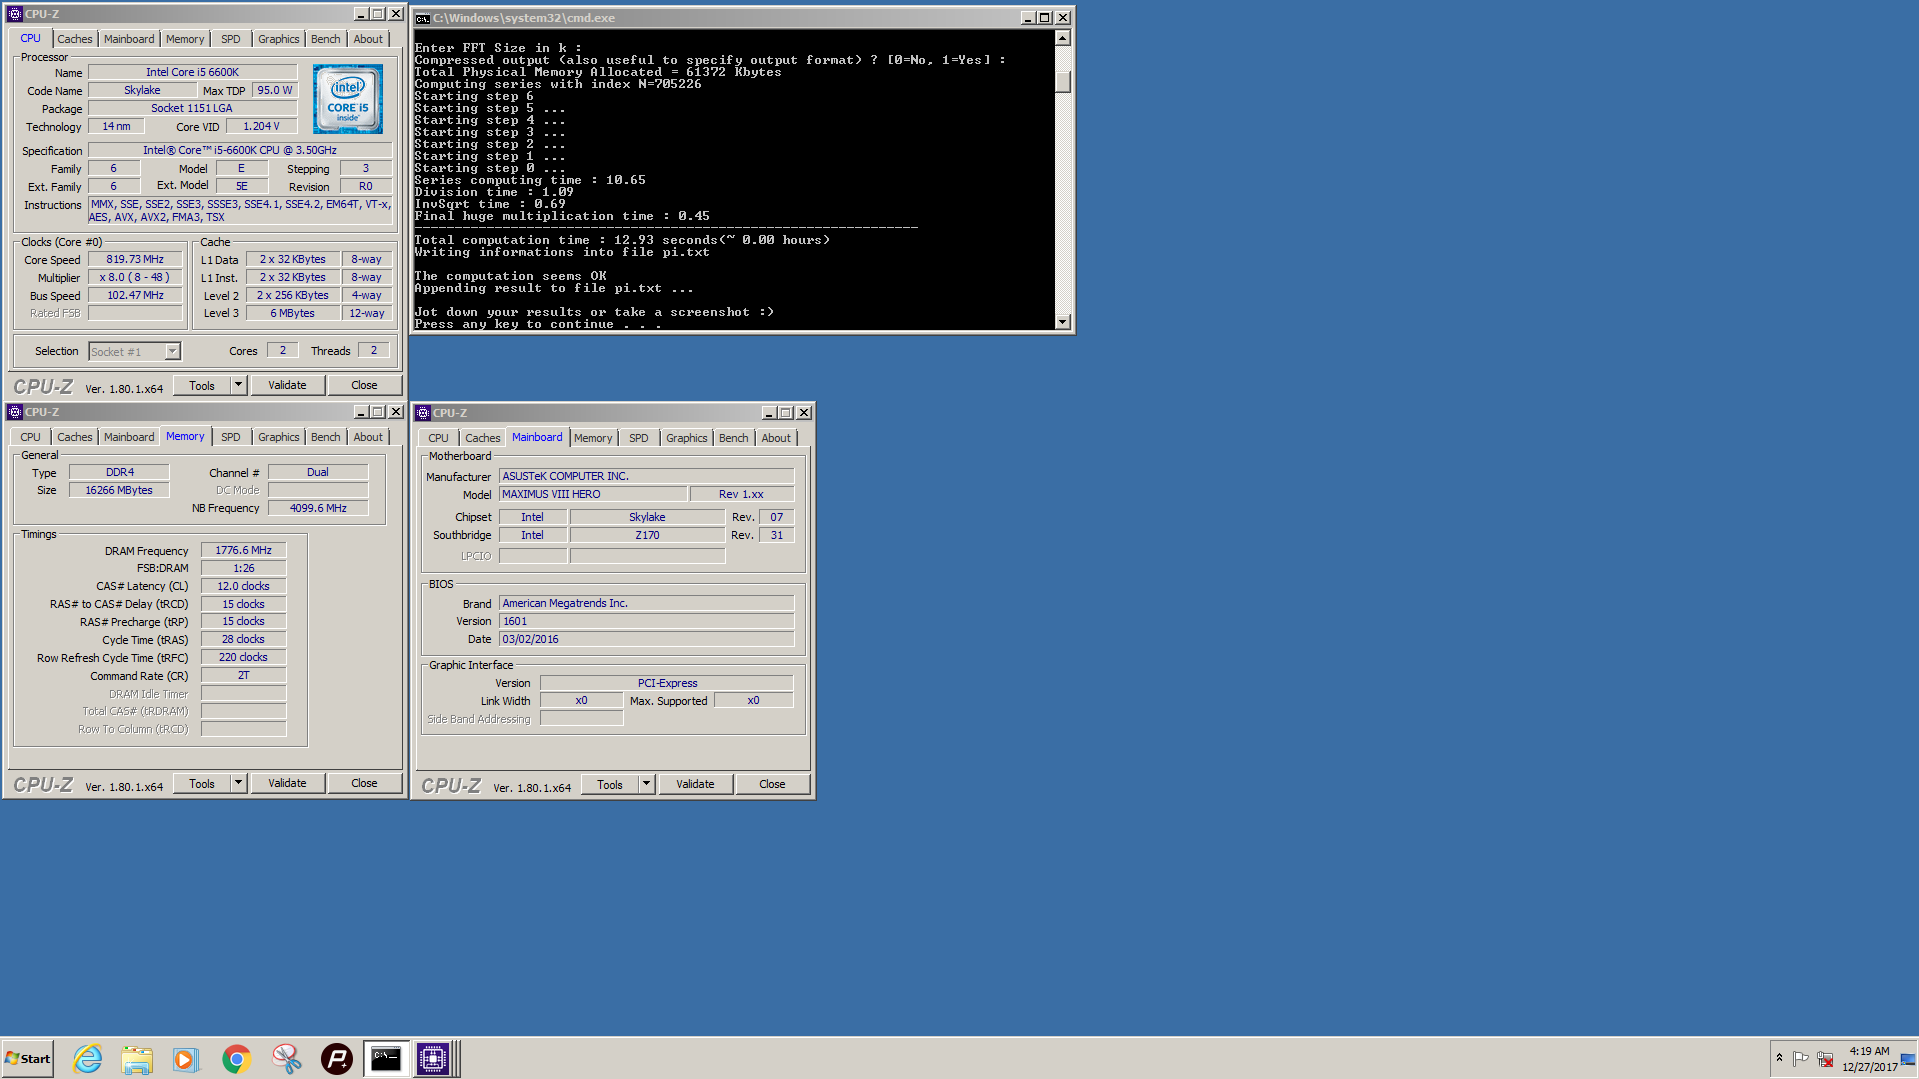Click NB Frequency value 4099.6 MHz
This screenshot has width=1919, height=1079.
(x=318, y=508)
